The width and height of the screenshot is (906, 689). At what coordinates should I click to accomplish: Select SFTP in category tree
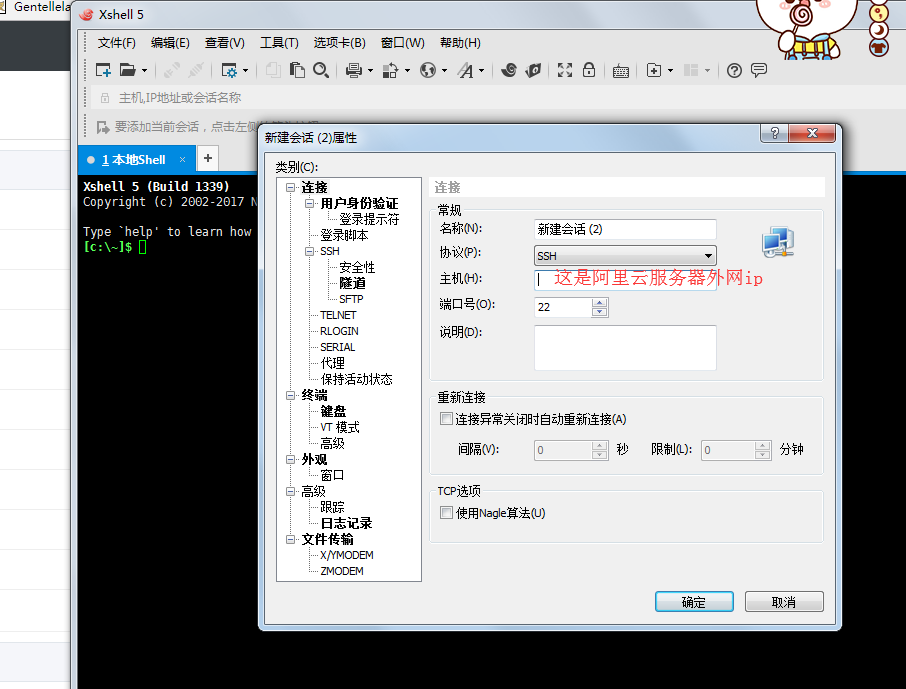point(351,299)
